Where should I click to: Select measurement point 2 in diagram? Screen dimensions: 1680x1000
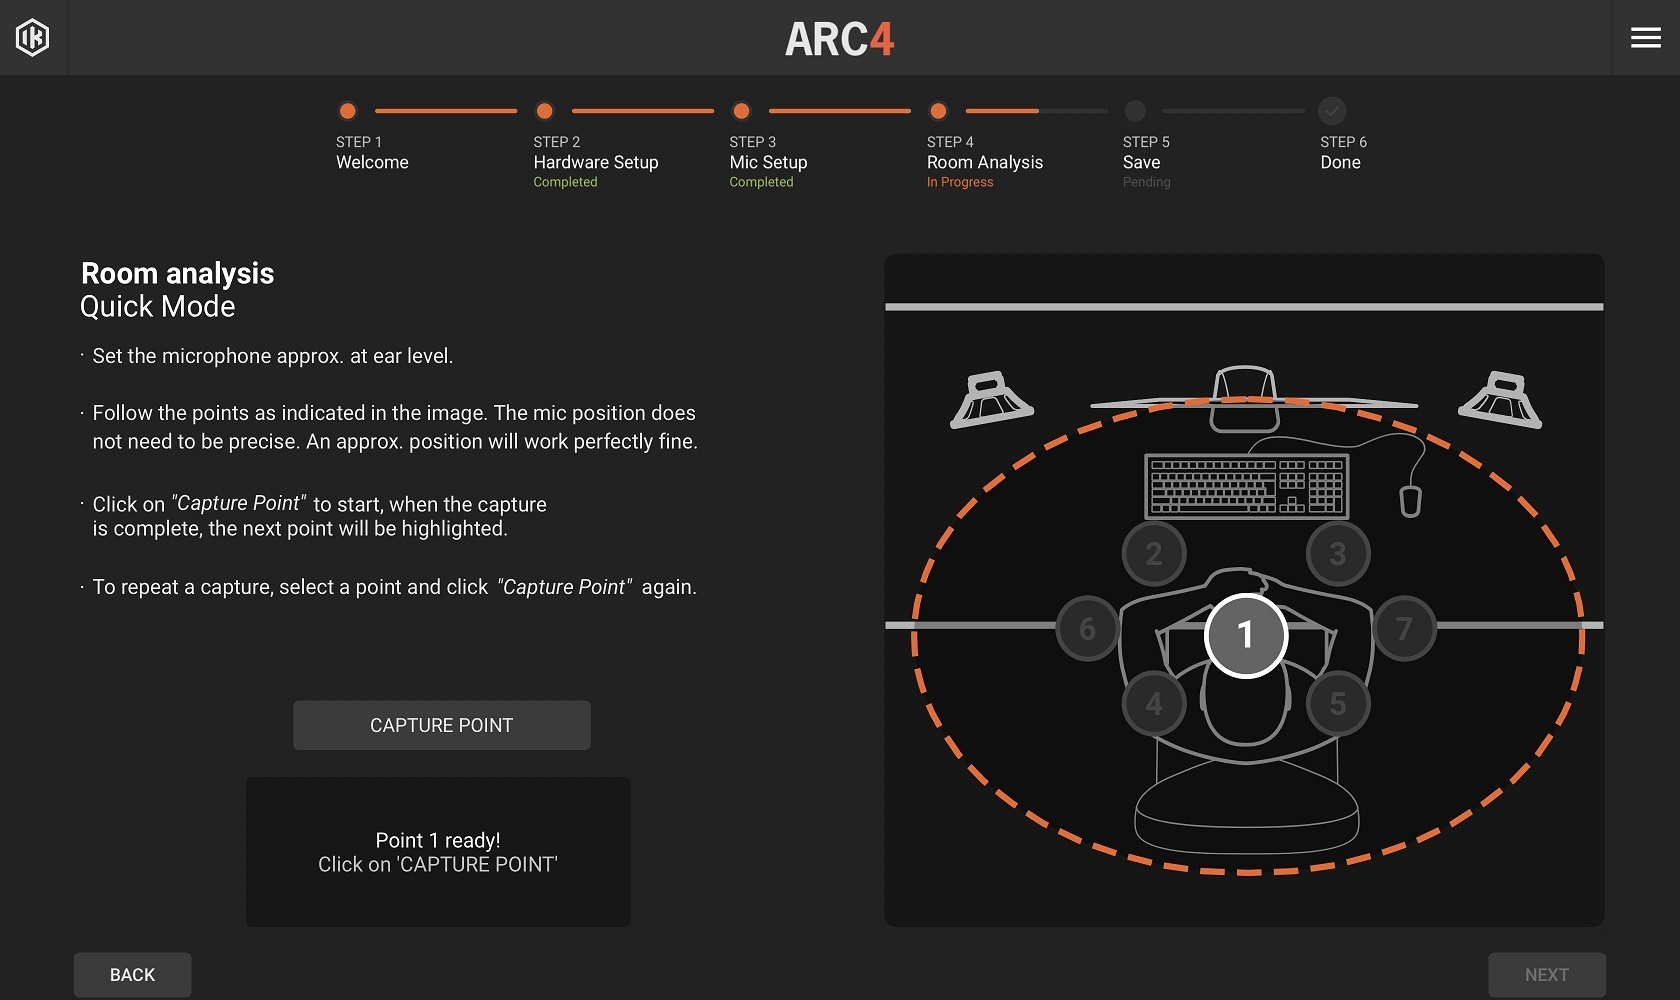pyautogui.click(x=1154, y=554)
